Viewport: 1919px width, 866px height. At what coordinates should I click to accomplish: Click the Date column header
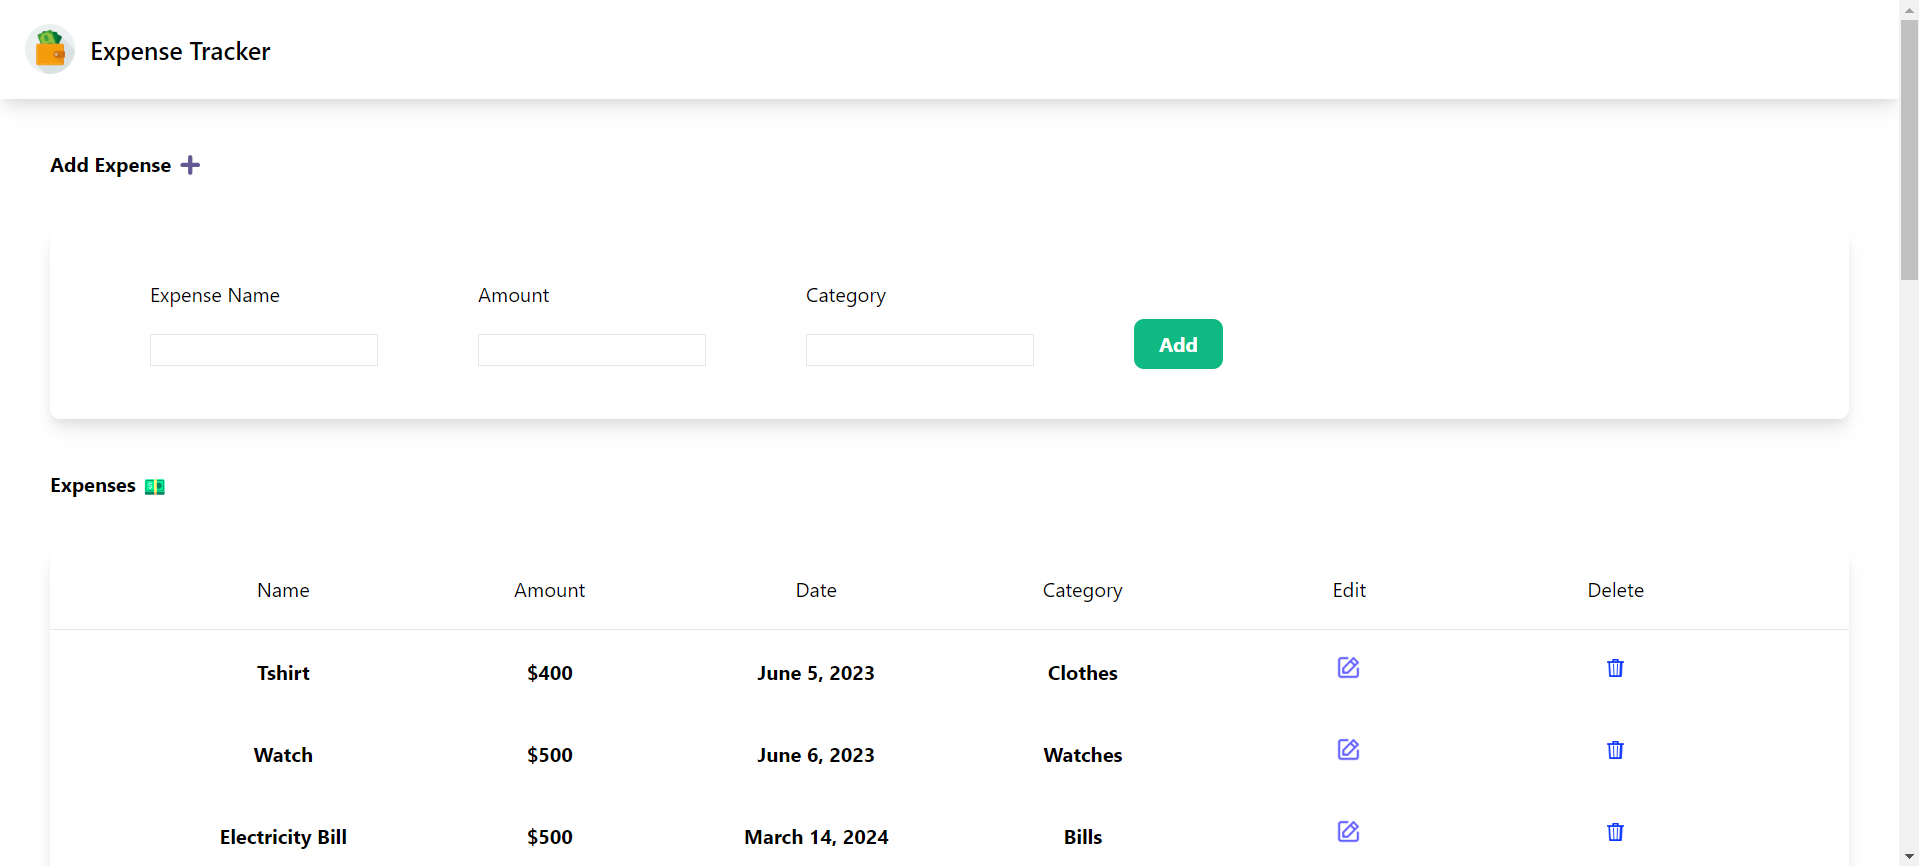pos(816,590)
